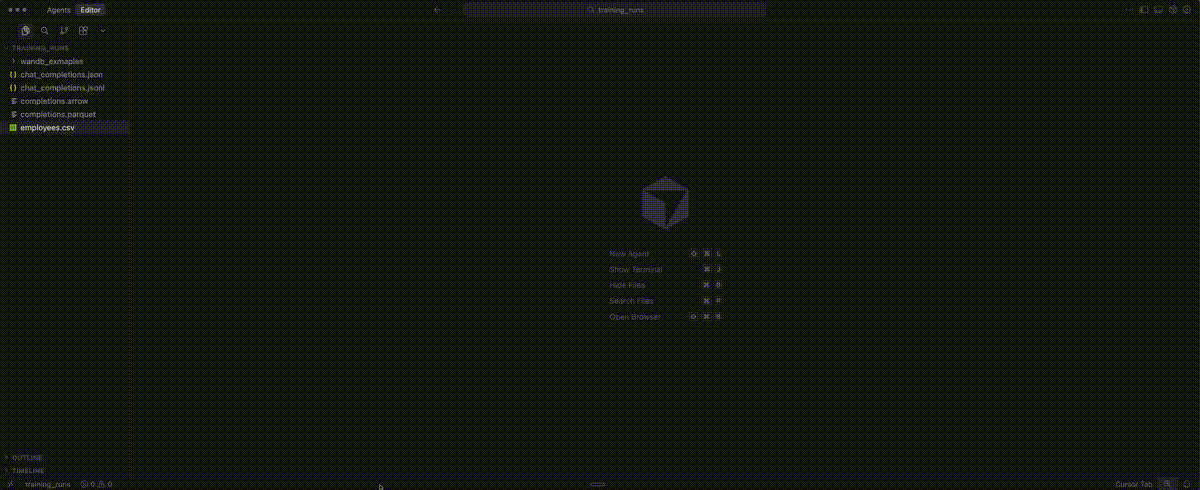
Task: Open the Explorer files view icon
Action: (26, 31)
